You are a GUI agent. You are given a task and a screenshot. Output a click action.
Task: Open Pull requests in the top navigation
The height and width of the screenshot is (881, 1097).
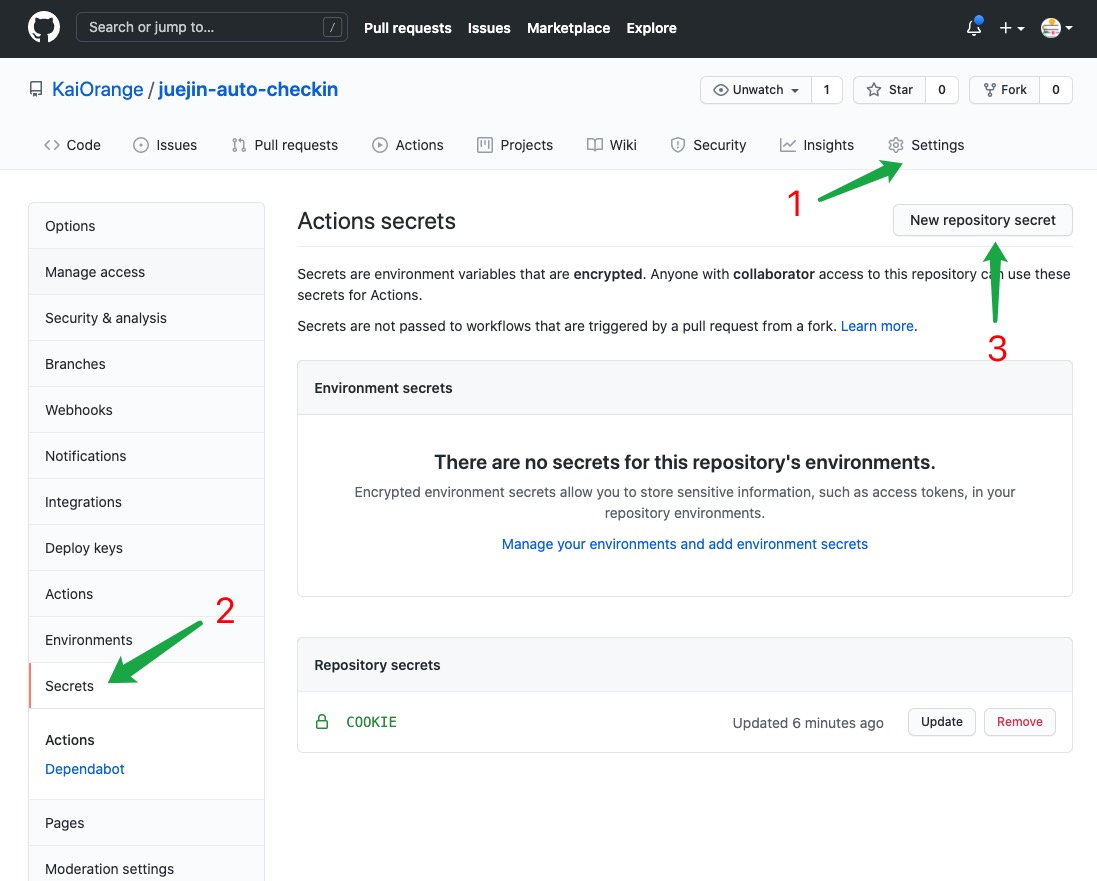[x=408, y=28]
